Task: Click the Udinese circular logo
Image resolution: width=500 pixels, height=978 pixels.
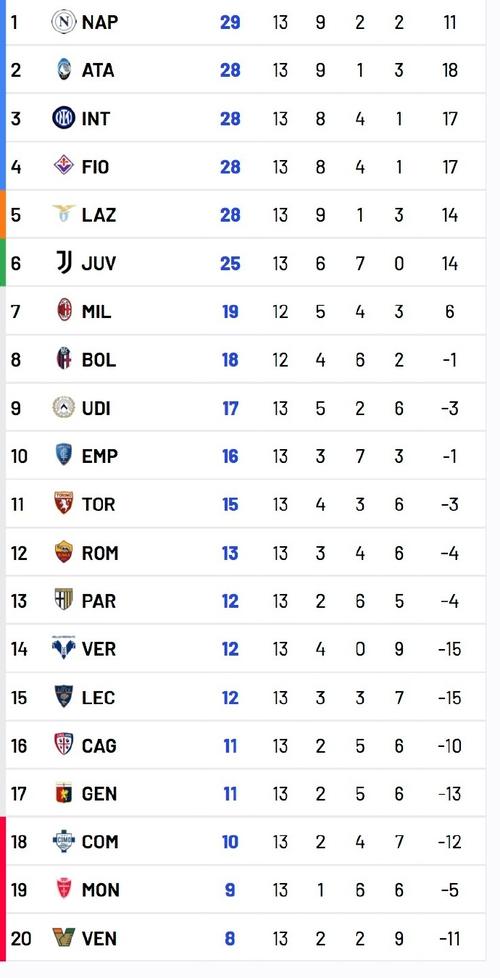Action: pyautogui.click(x=63, y=407)
